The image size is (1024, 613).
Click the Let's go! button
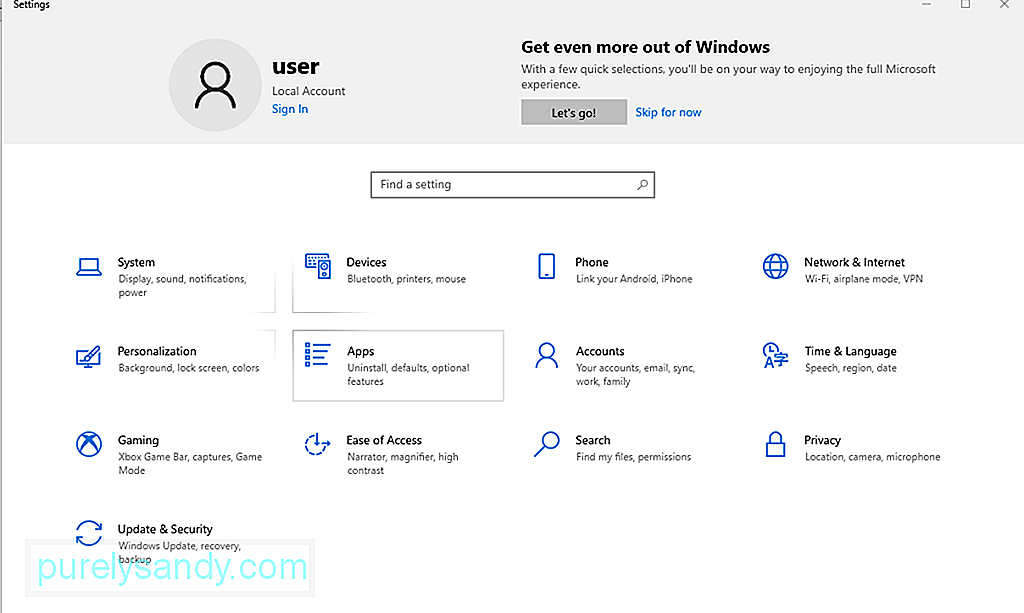coord(574,112)
